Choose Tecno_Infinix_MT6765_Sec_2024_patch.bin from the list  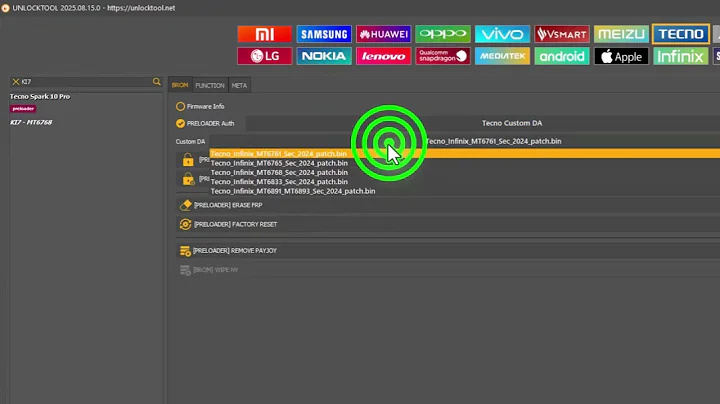click(279, 163)
